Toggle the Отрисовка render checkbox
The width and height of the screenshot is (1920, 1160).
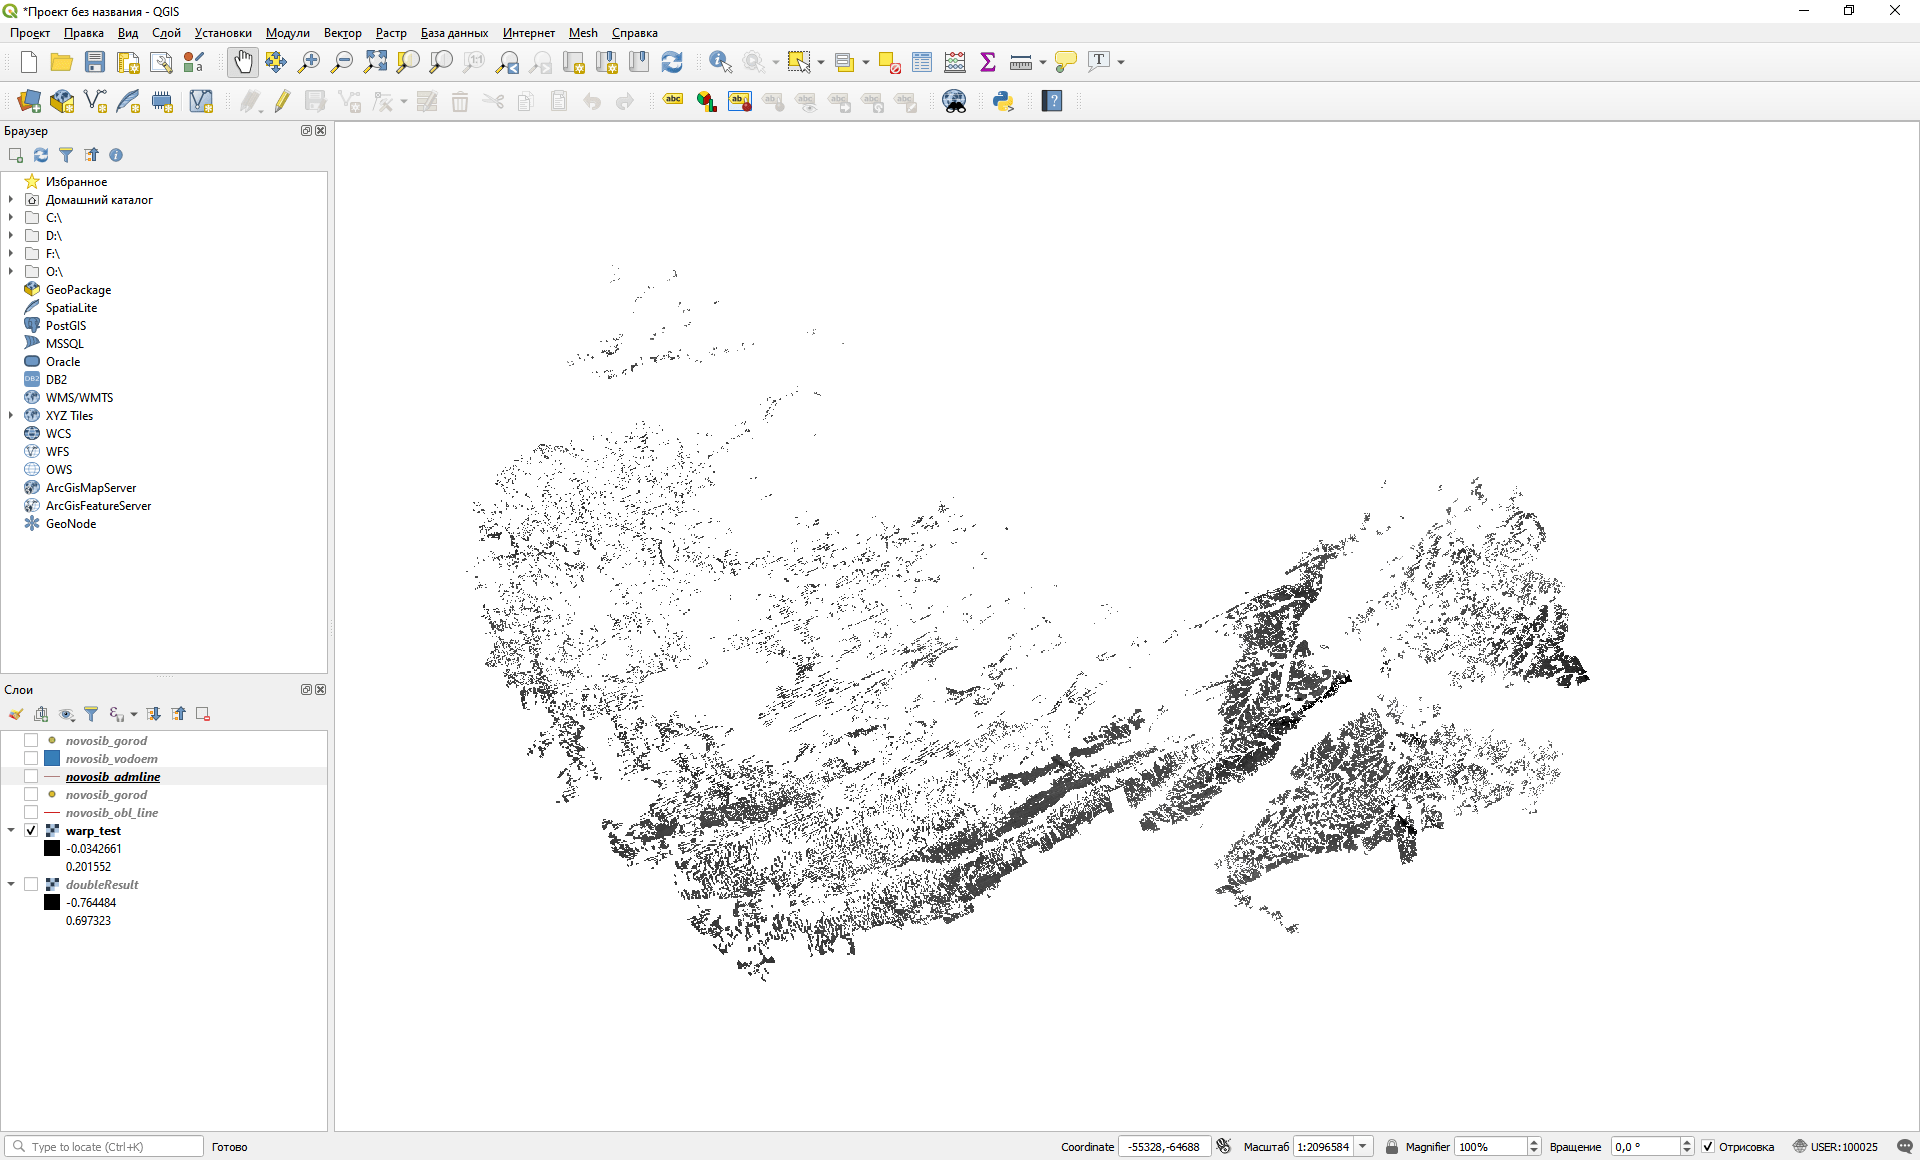point(1708,1147)
